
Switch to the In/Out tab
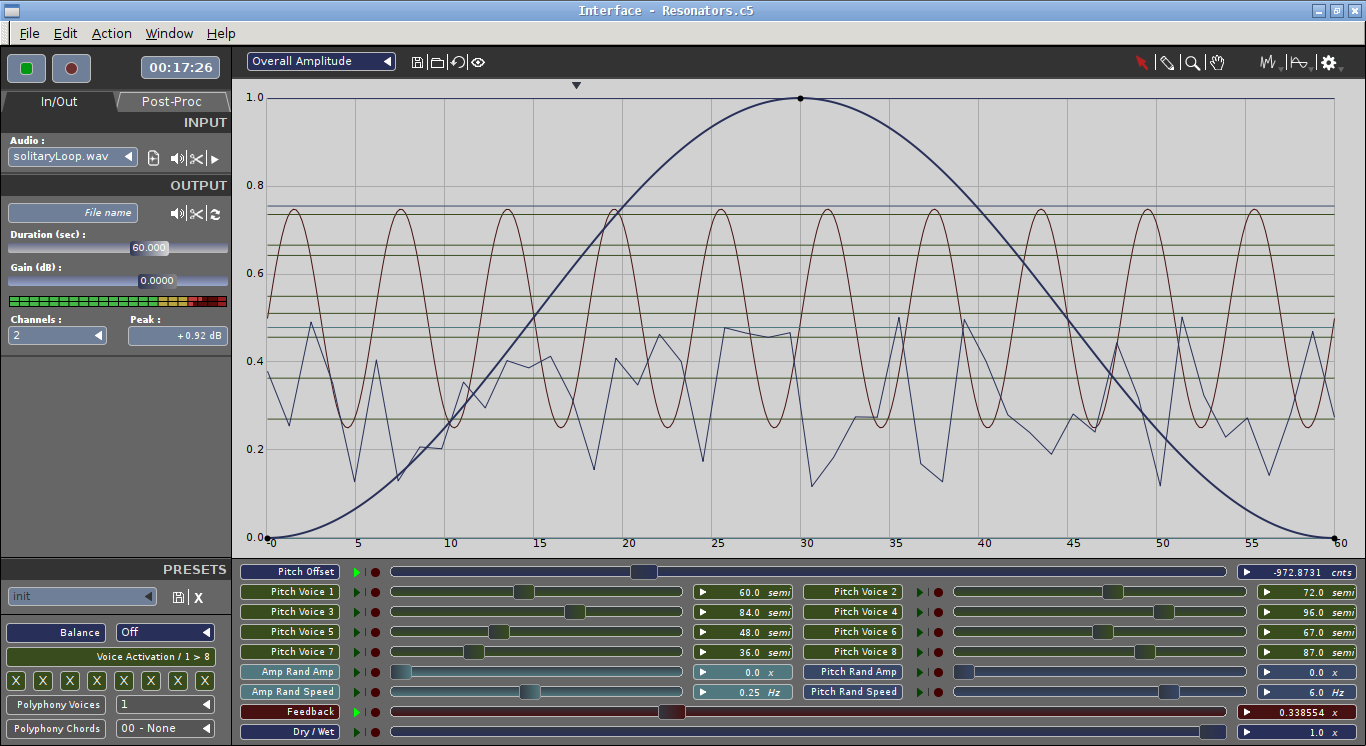[x=59, y=101]
